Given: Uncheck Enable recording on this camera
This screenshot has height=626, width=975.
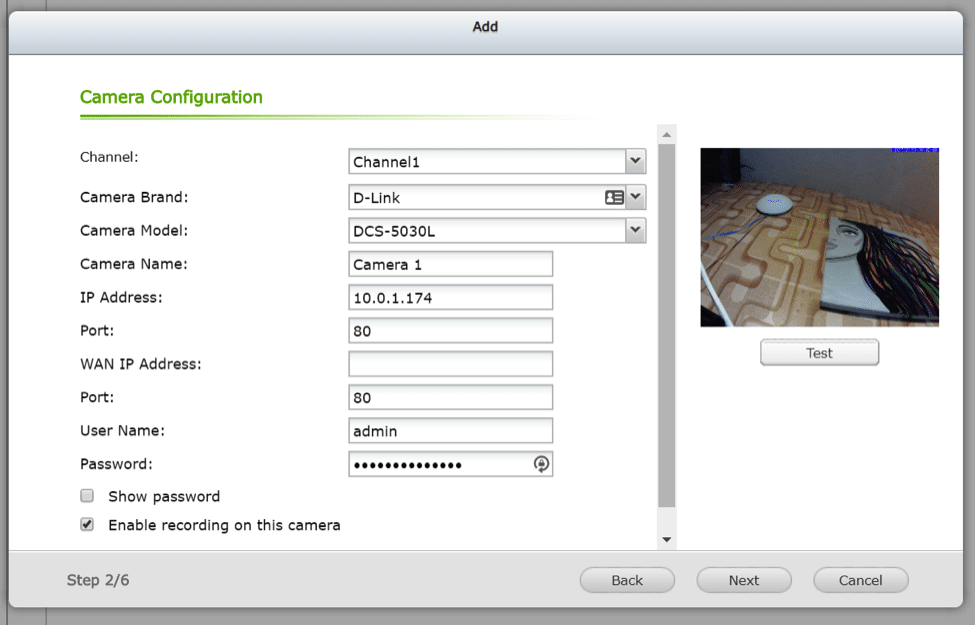Looking at the screenshot, I should point(87,524).
